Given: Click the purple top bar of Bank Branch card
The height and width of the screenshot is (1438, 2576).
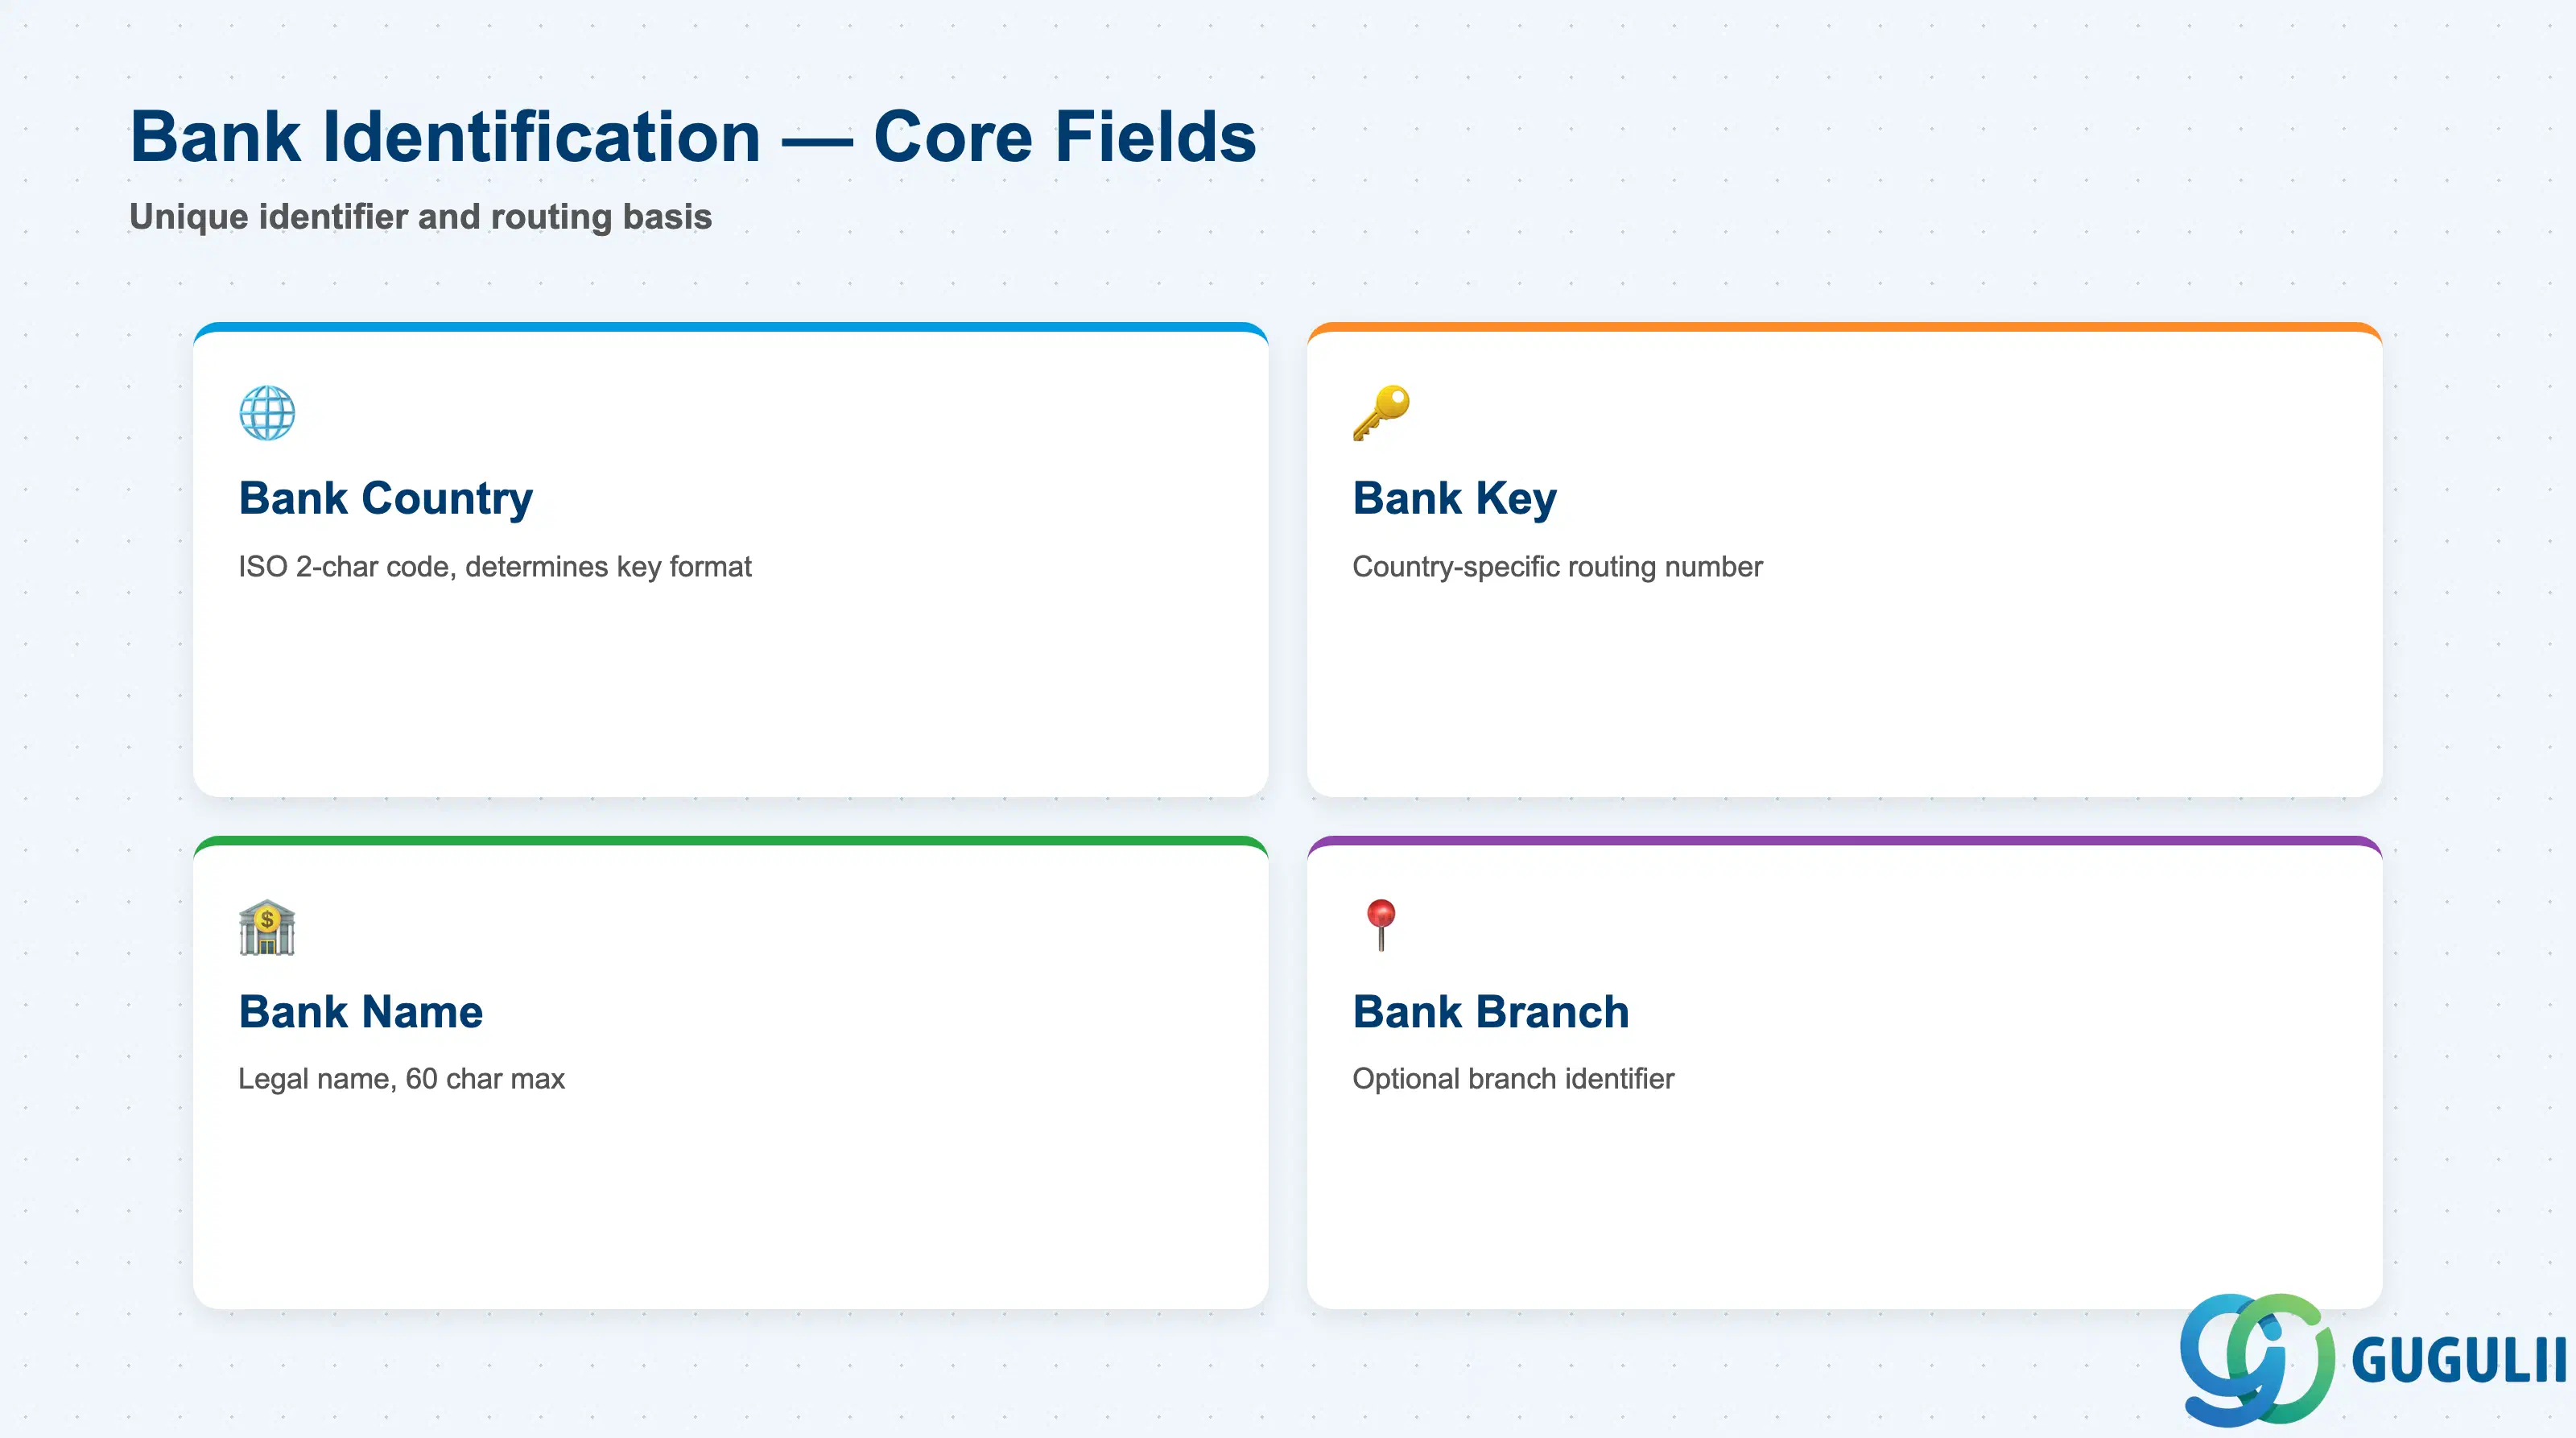Looking at the screenshot, I should (1845, 841).
